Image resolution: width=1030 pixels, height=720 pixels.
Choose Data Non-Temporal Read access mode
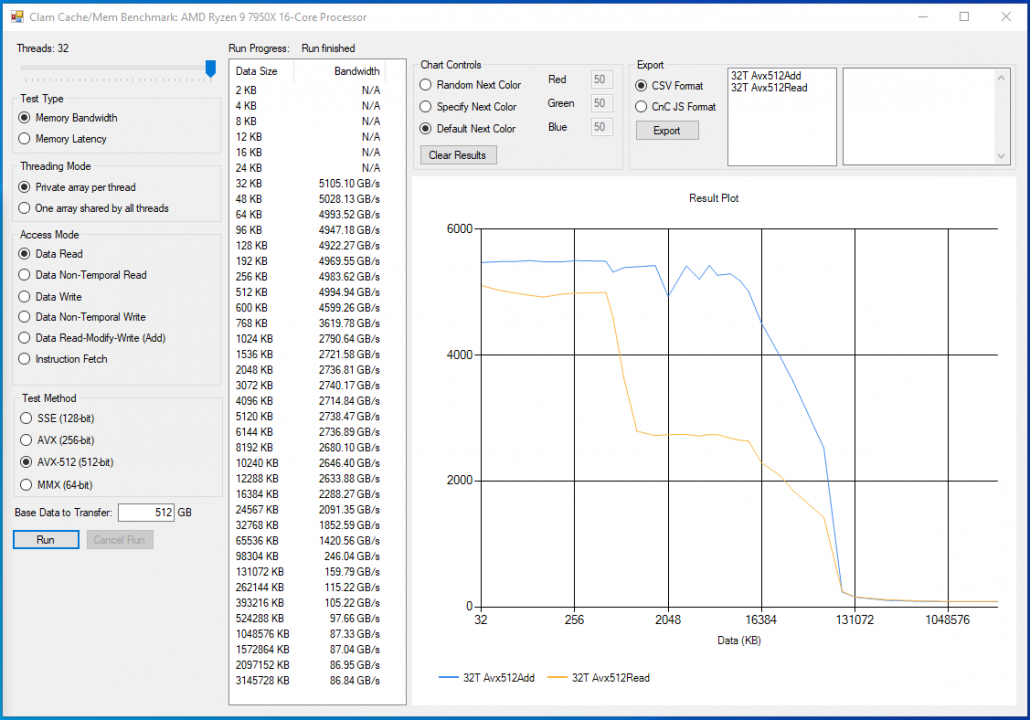(26, 275)
